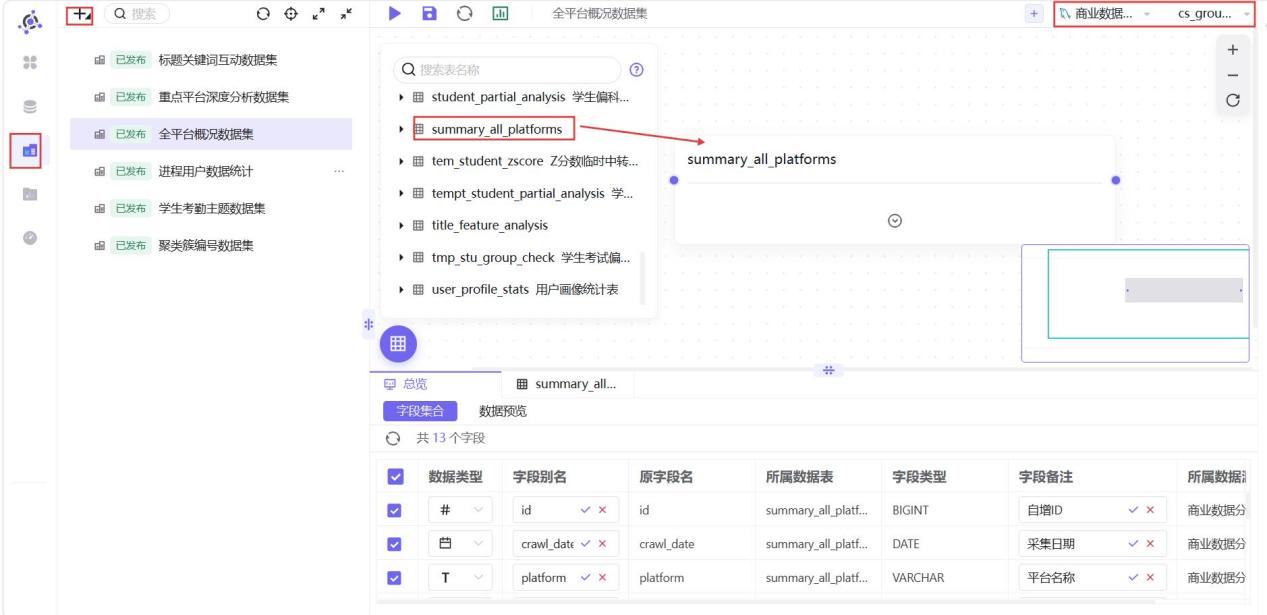The image size is (1267, 615).
Task: Click the dataset list search box
Action: pyautogui.click(x=137, y=14)
